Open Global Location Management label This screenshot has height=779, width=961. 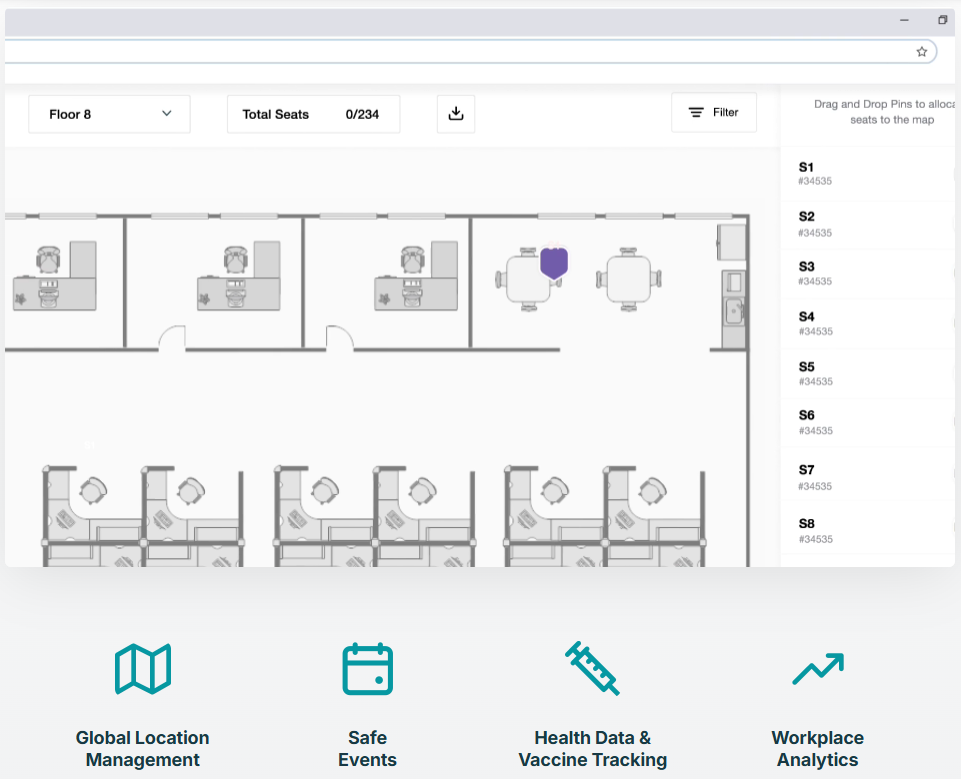(x=143, y=748)
